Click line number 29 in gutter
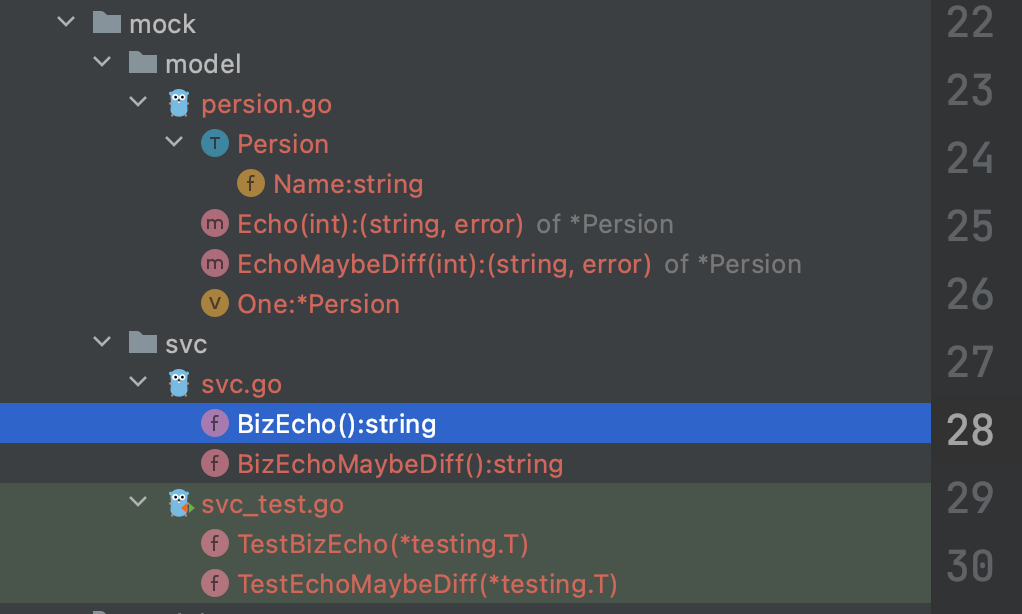The height and width of the screenshot is (614, 1022). [970, 497]
